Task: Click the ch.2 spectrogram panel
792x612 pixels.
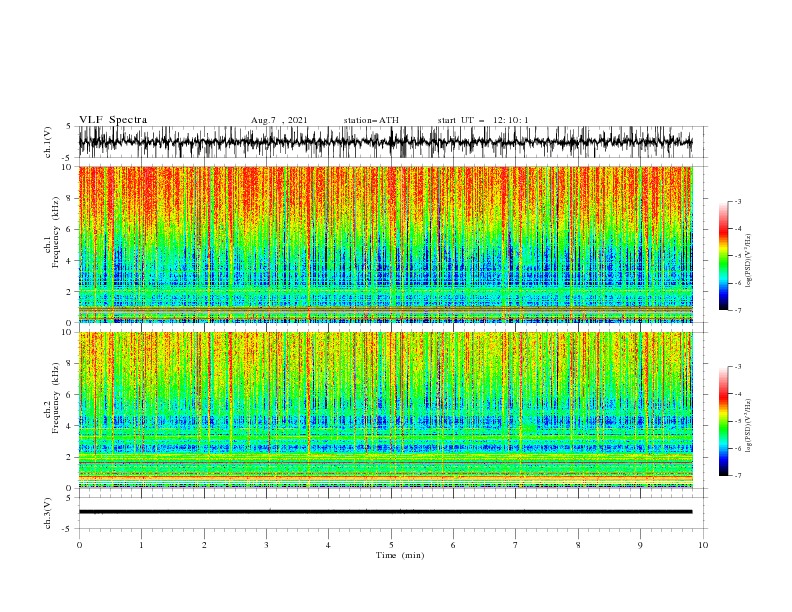Action: [x=386, y=410]
